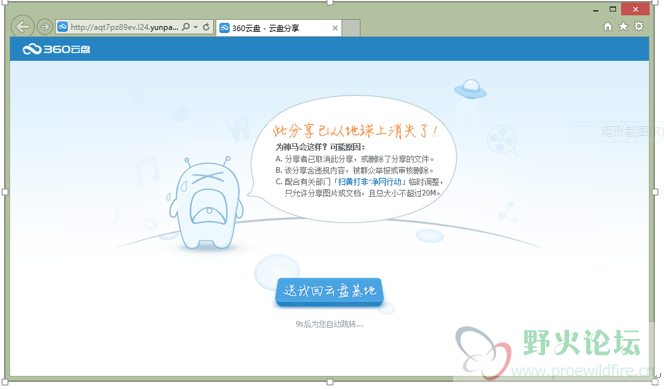Viewport: 664px width, 389px height.
Task: Click the UFO illustration above the bubble
Action: [x=470, y=88]
